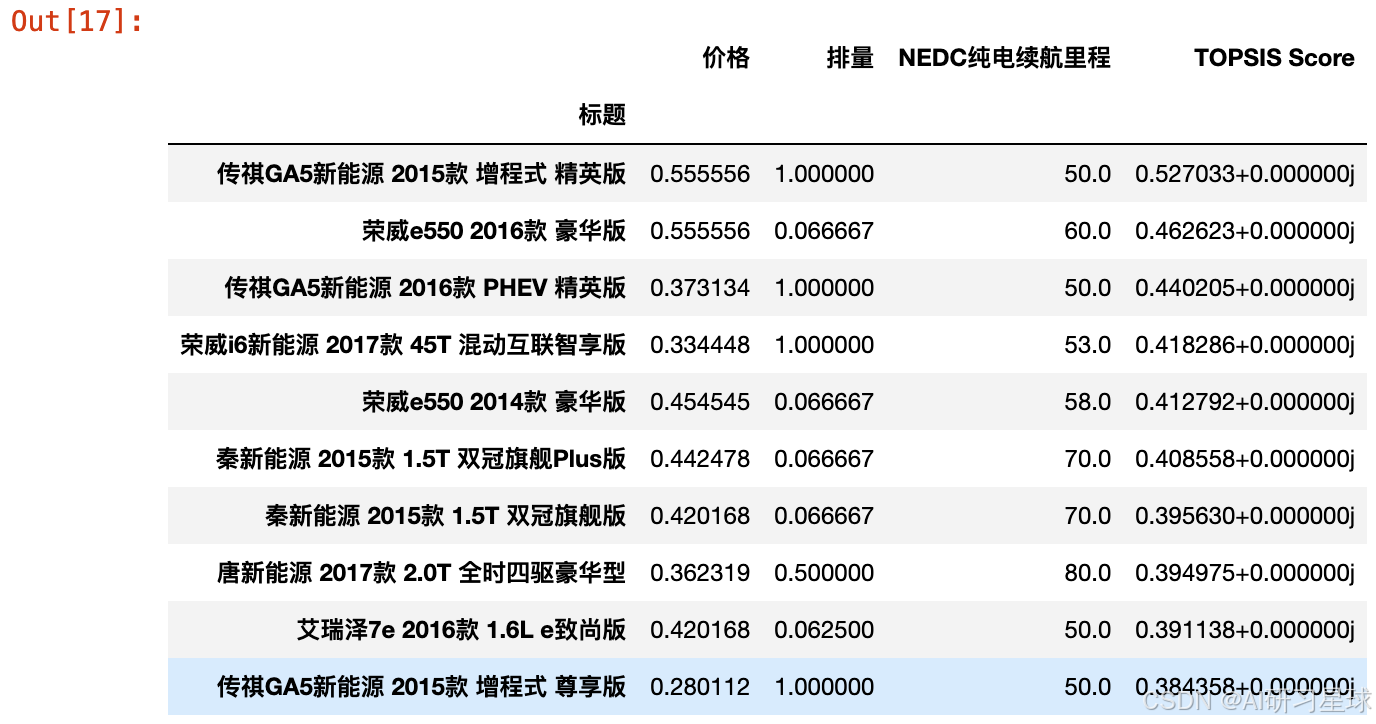Click price value 0.373134

click(700, 288)
